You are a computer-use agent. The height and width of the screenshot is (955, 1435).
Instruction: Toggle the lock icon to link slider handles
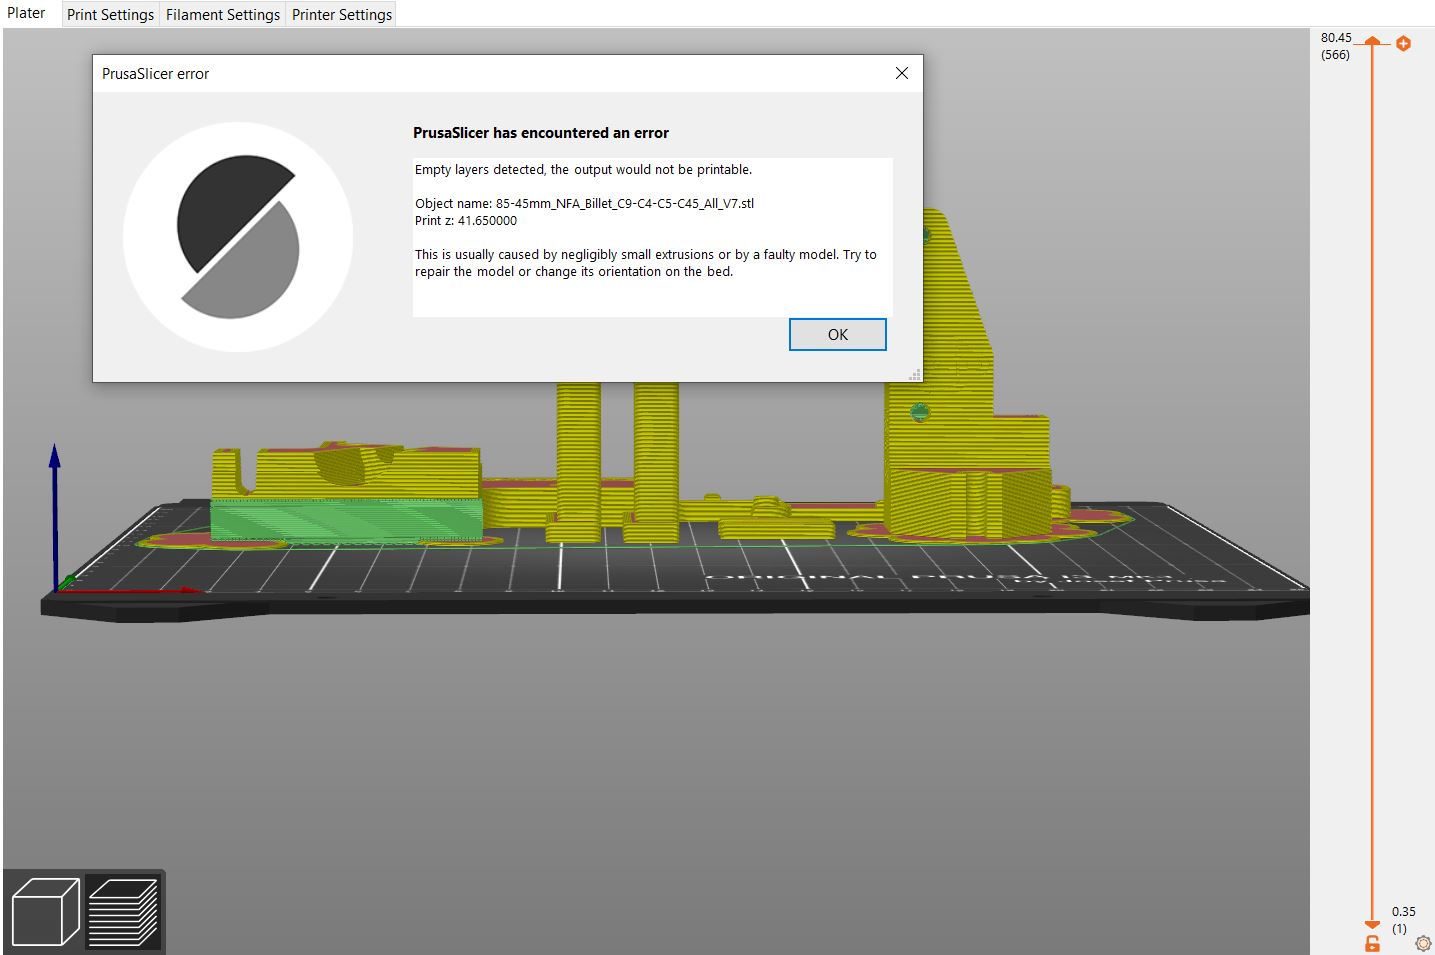click(x=1371, y=943)
